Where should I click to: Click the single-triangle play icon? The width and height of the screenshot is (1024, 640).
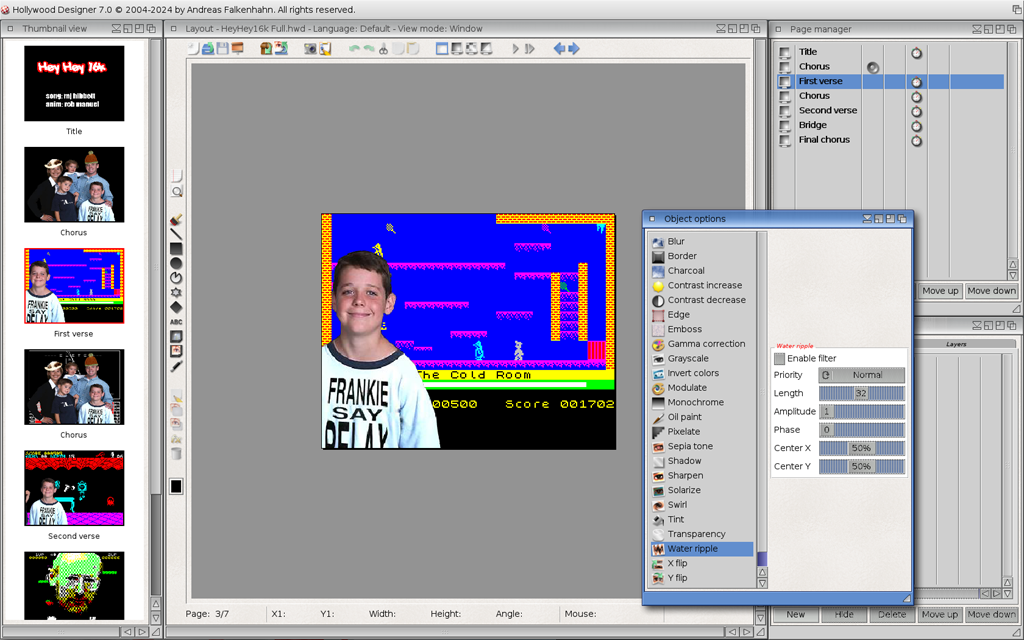515,48
